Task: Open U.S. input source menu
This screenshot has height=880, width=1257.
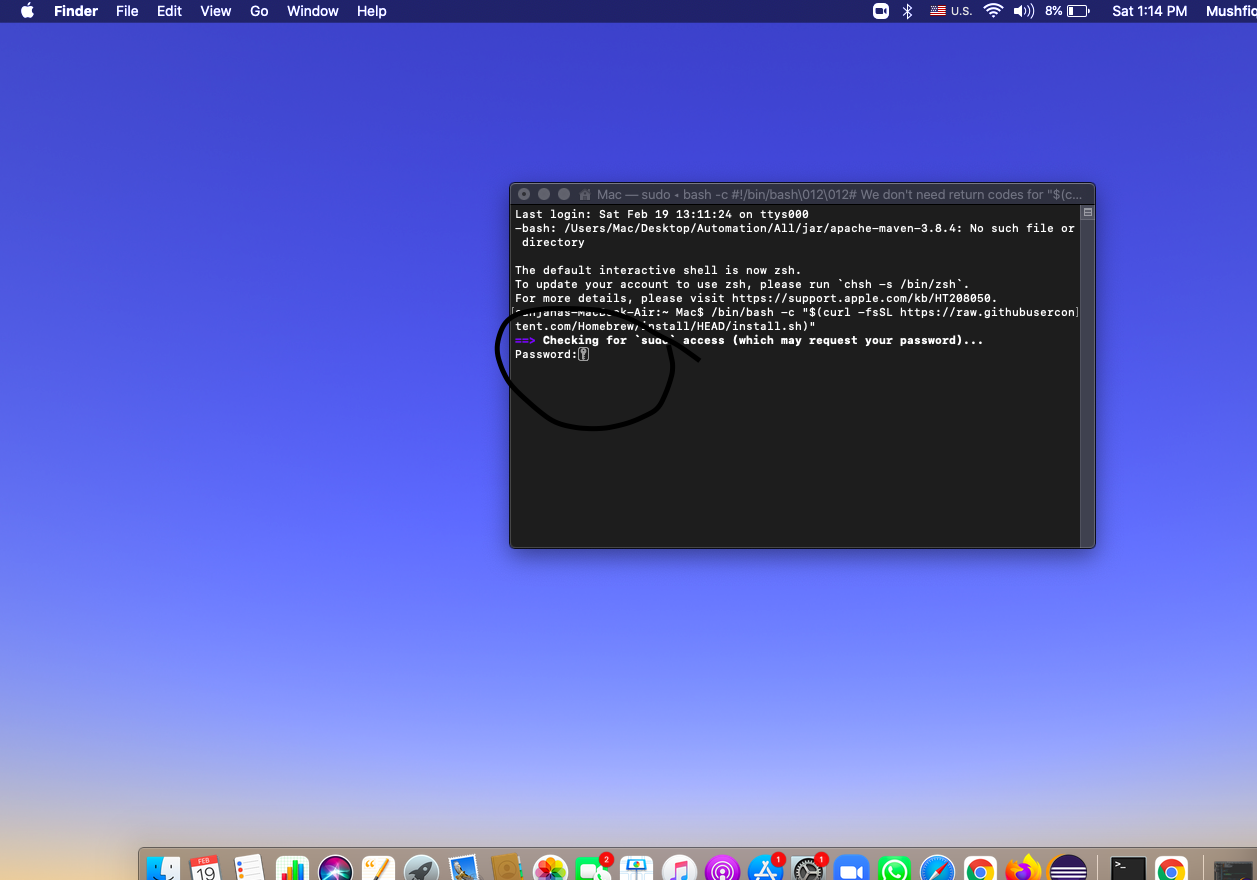Action: (951, 11)
